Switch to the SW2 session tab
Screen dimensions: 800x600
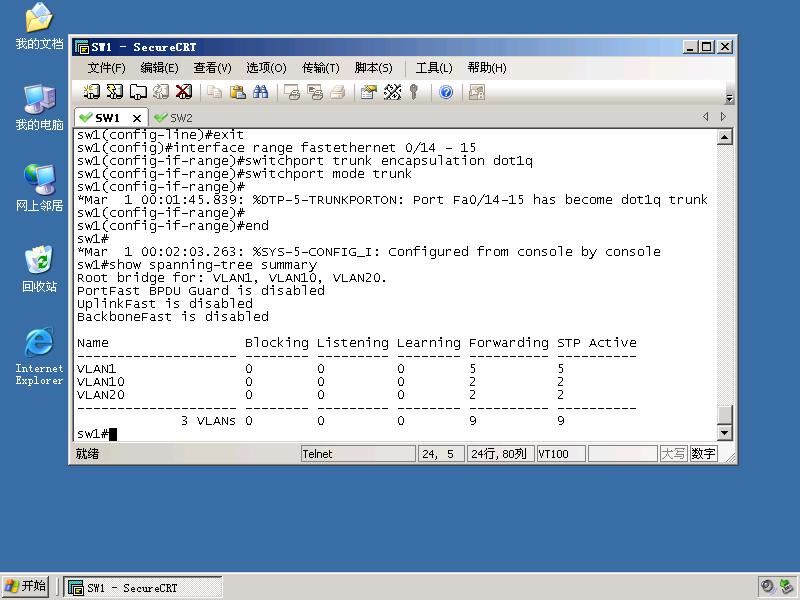[x=174, y=118]
